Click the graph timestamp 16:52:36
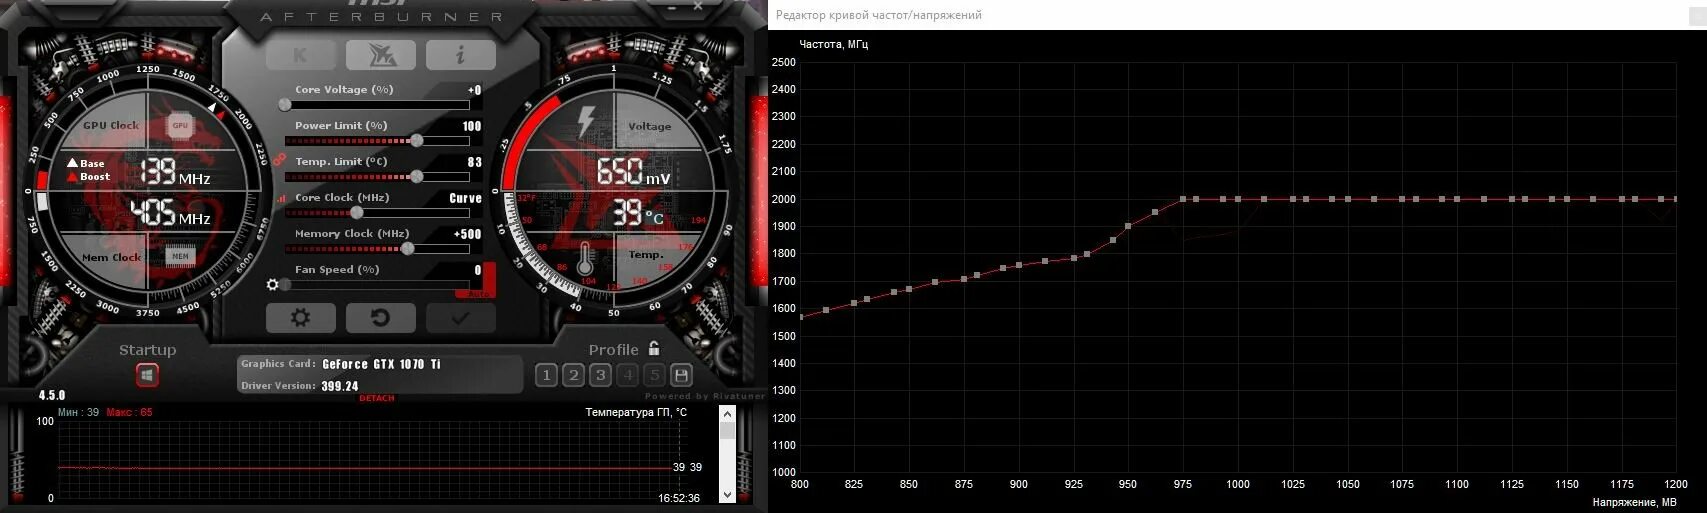 click(679, 498)
